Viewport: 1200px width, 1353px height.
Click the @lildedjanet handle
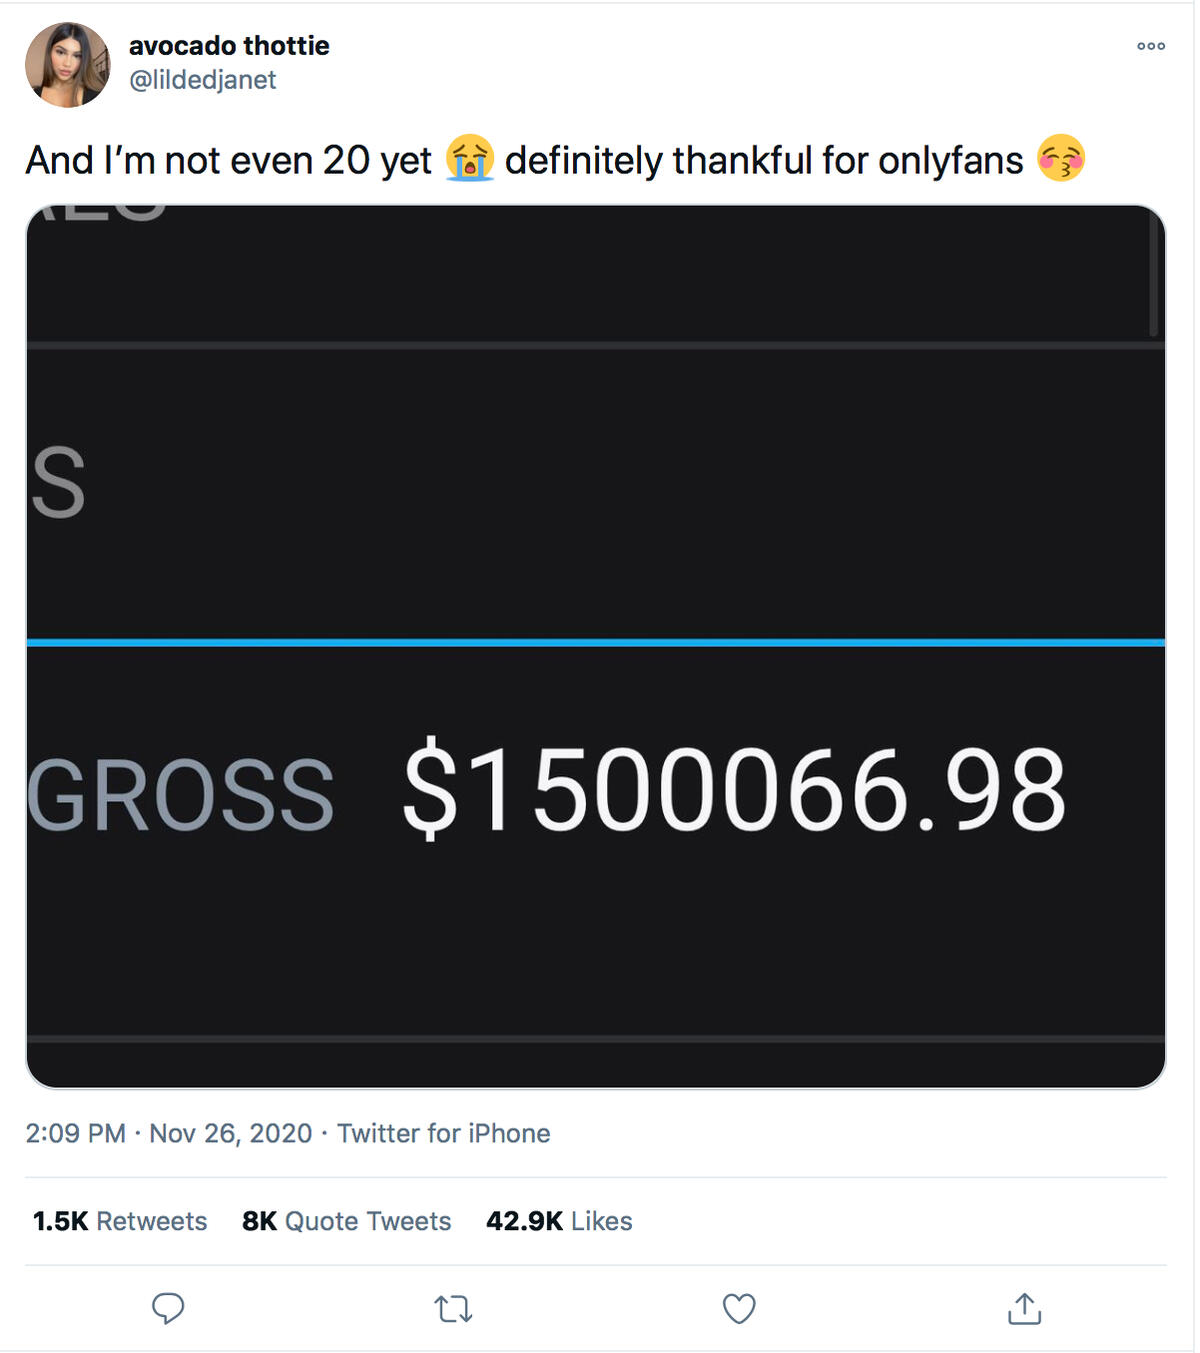(x=203, y=80)
